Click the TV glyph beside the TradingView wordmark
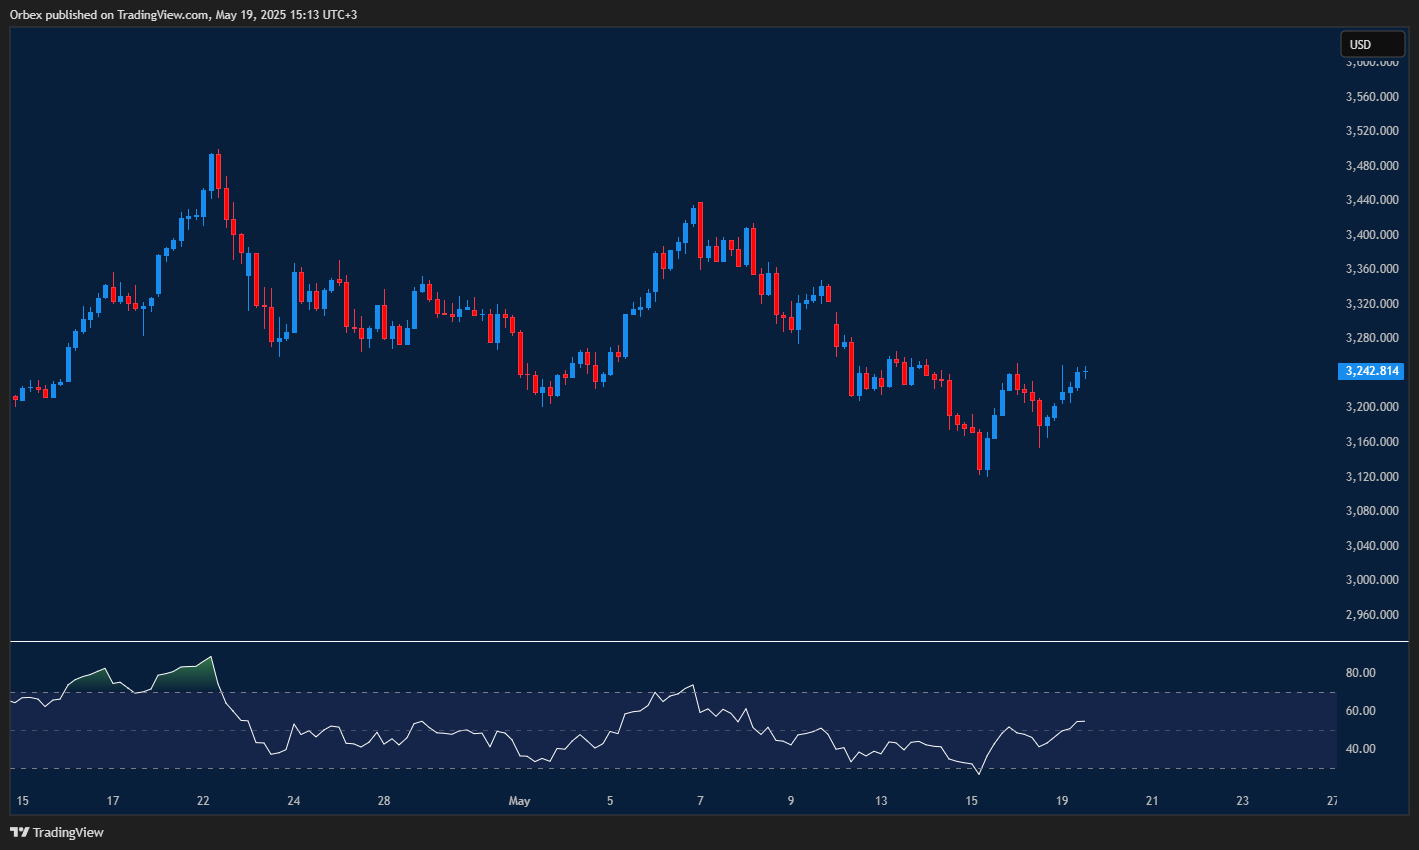Image resolution: width=1419 pixels, height=850 pixels. tap(17, 832)
